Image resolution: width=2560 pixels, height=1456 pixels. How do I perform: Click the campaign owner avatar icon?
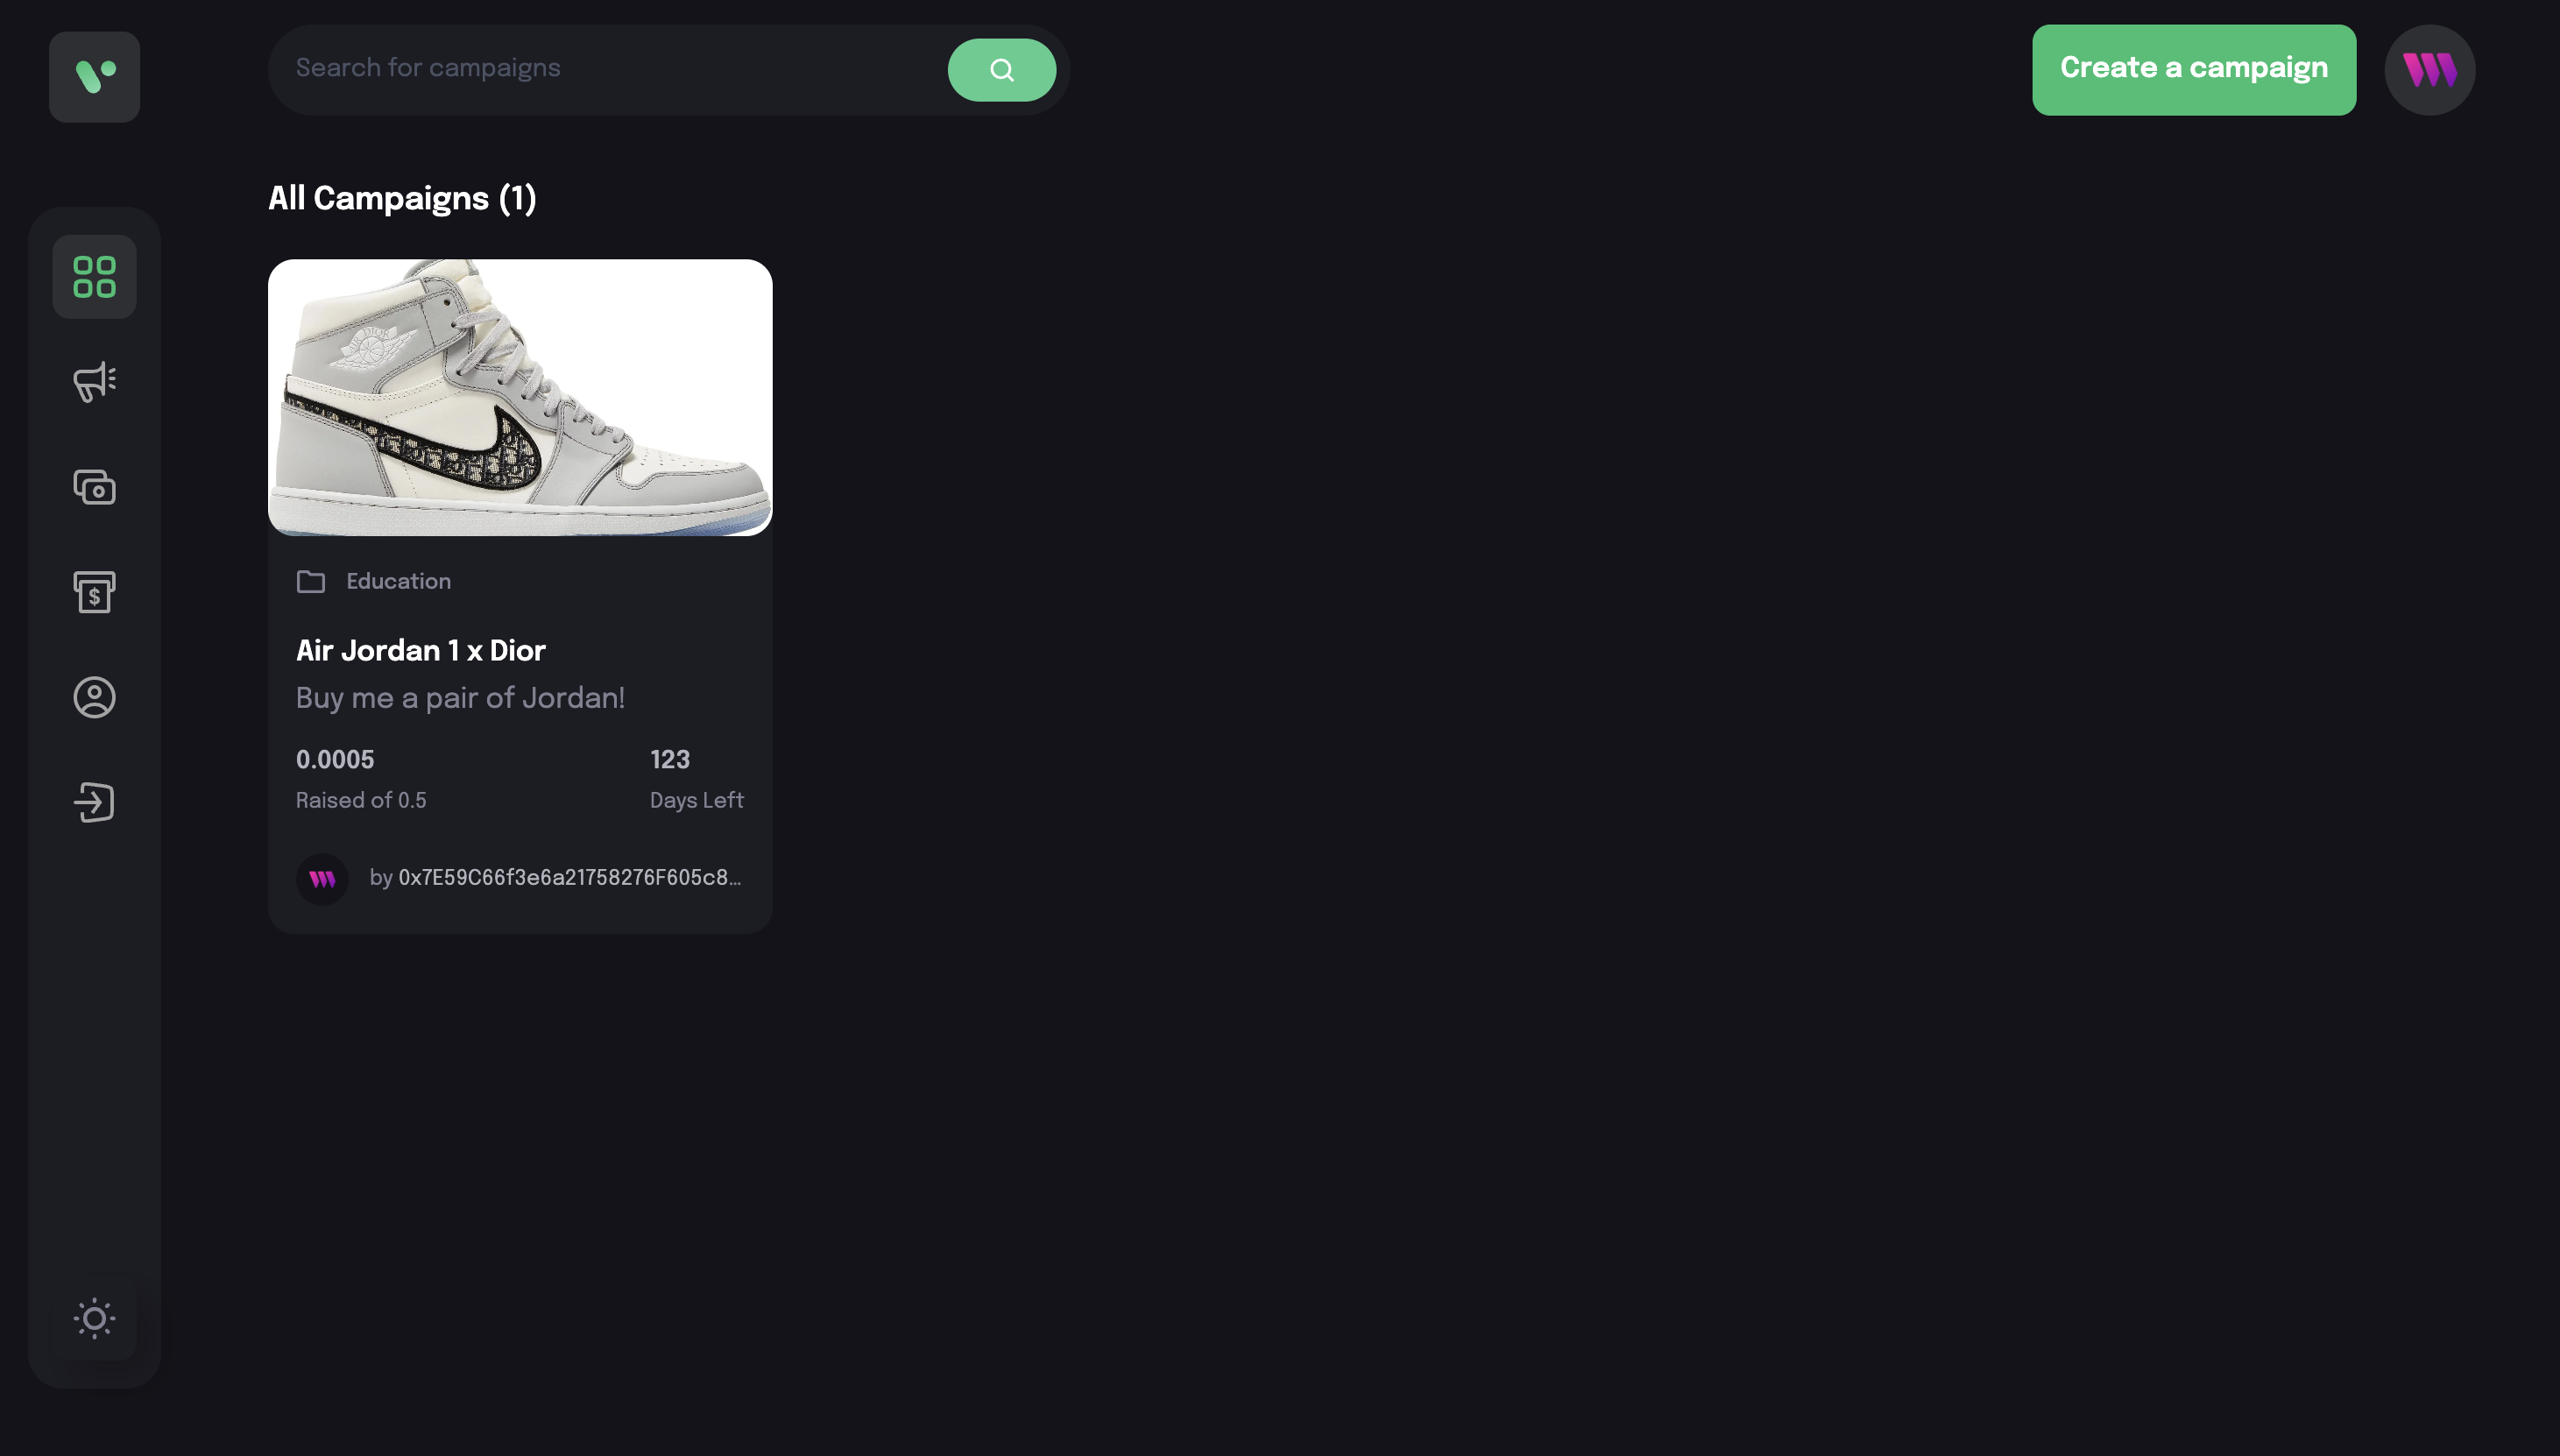click(x=322, y=879)
